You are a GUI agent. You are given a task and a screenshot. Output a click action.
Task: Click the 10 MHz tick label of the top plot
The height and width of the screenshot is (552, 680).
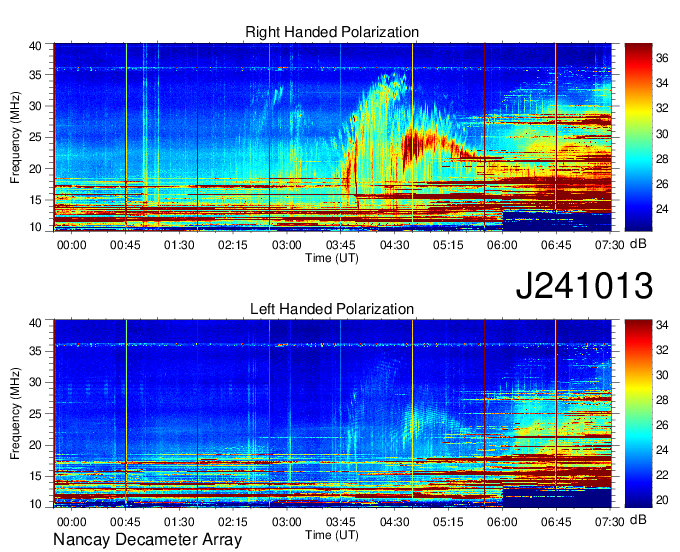(x=35, y=227)
